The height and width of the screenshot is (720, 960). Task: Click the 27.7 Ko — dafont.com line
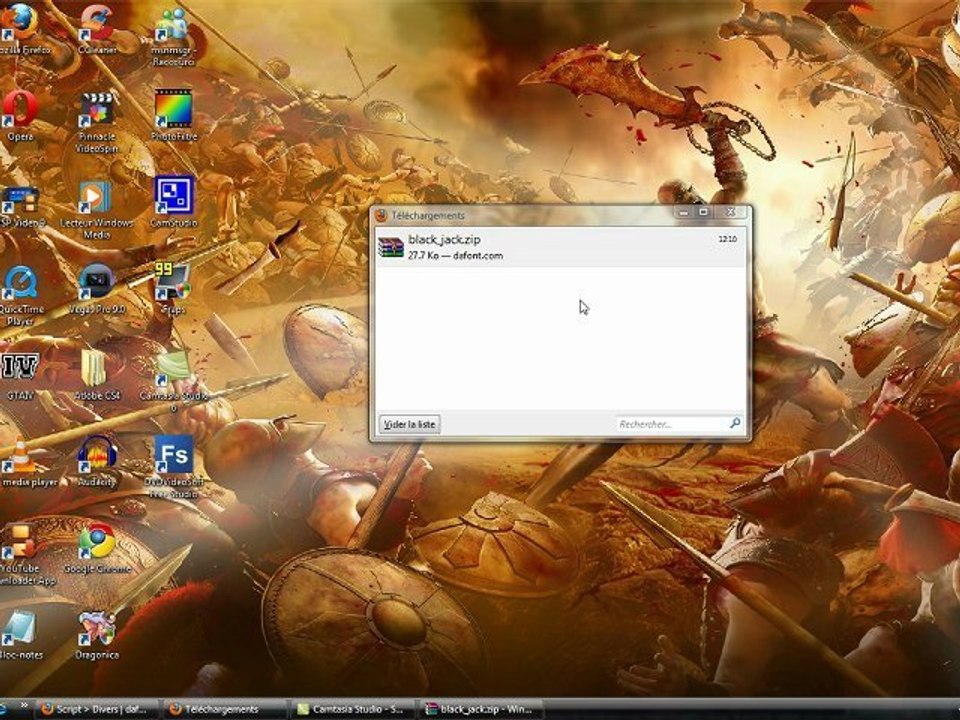pos(456,256)
